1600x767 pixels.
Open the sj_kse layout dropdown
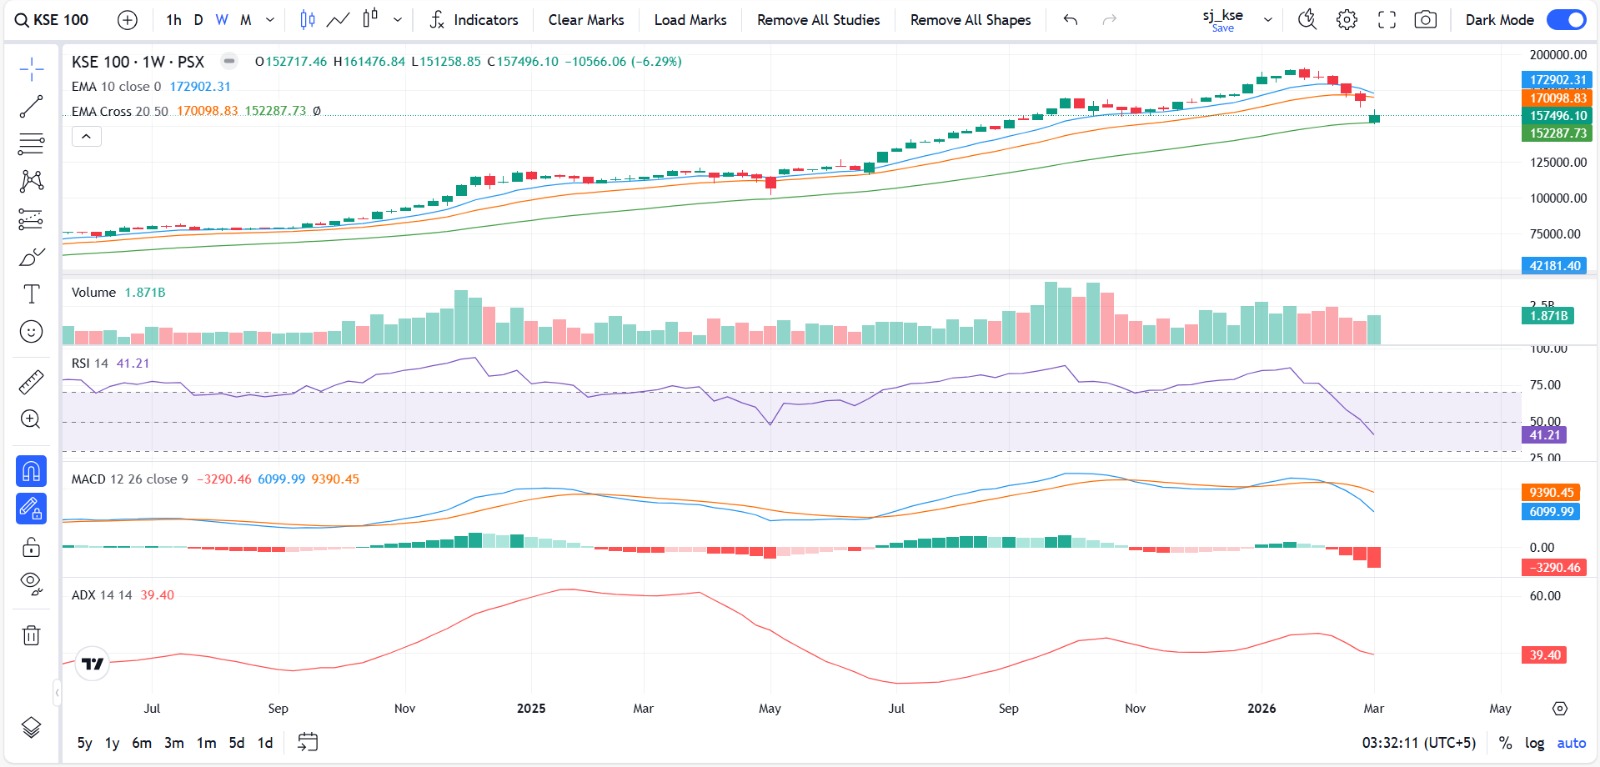pos(1268,20)
